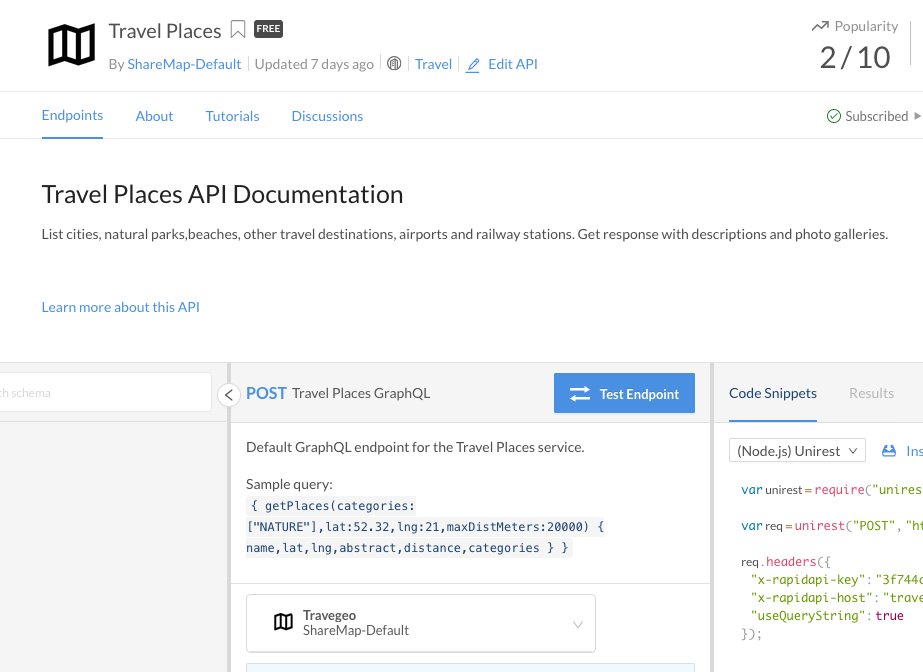The image size is (923, 672).
Task: Switch to the Tutorials tab
Action: [233, 116]
